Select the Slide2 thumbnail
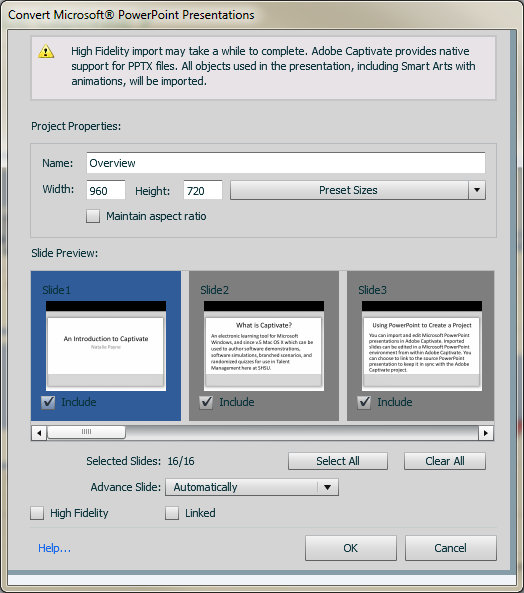524x593 pixels. point(264,346)
